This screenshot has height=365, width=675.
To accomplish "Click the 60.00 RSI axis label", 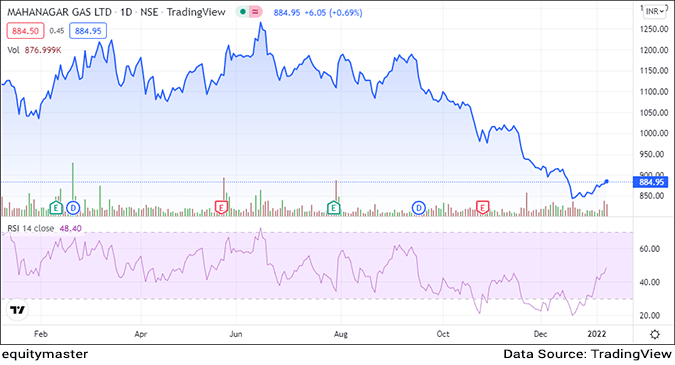I will click(x=650, y=249).
